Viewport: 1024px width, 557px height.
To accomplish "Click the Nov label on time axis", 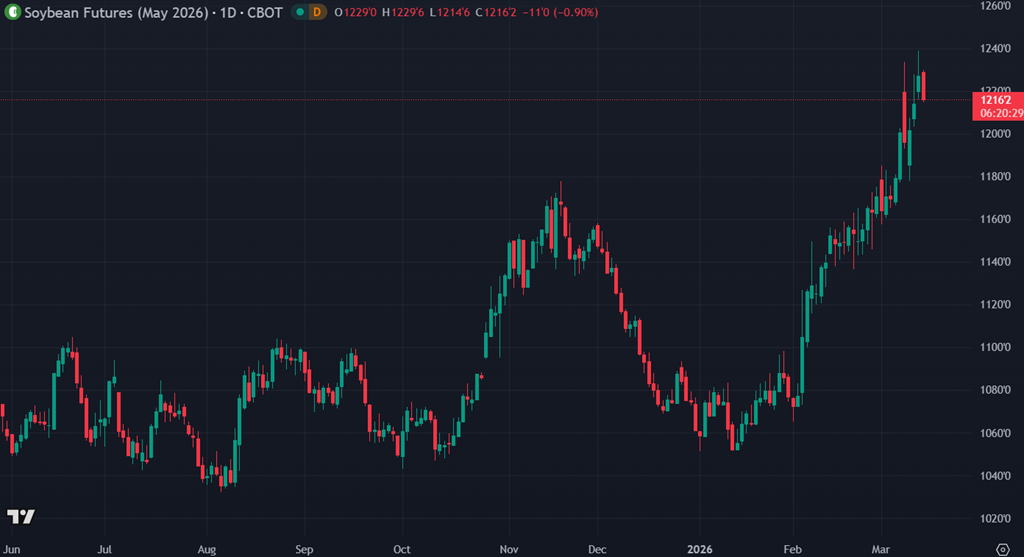I will 507,549.
